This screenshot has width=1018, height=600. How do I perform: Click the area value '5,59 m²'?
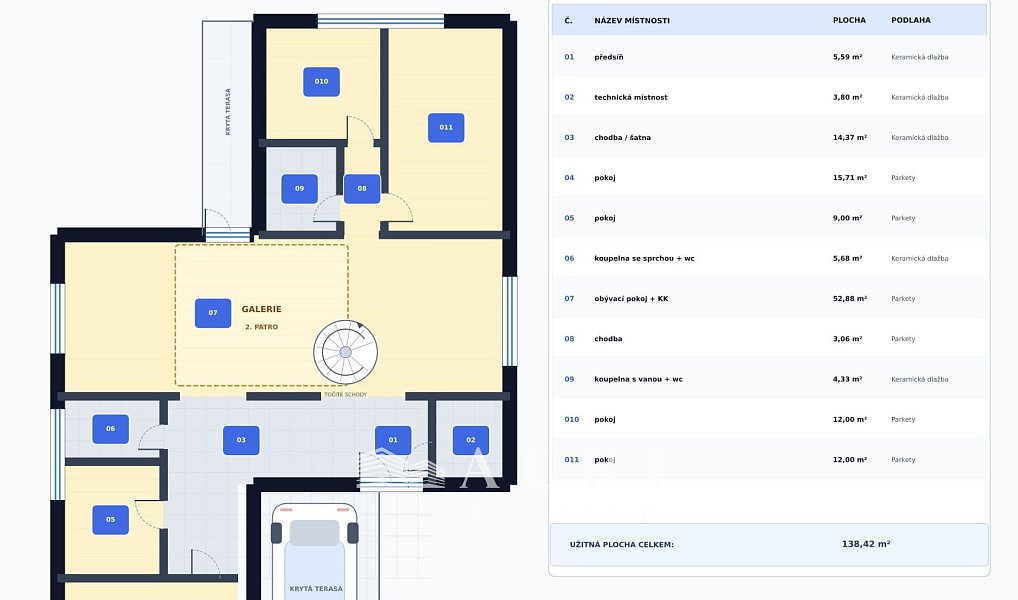tap(848, 57)
